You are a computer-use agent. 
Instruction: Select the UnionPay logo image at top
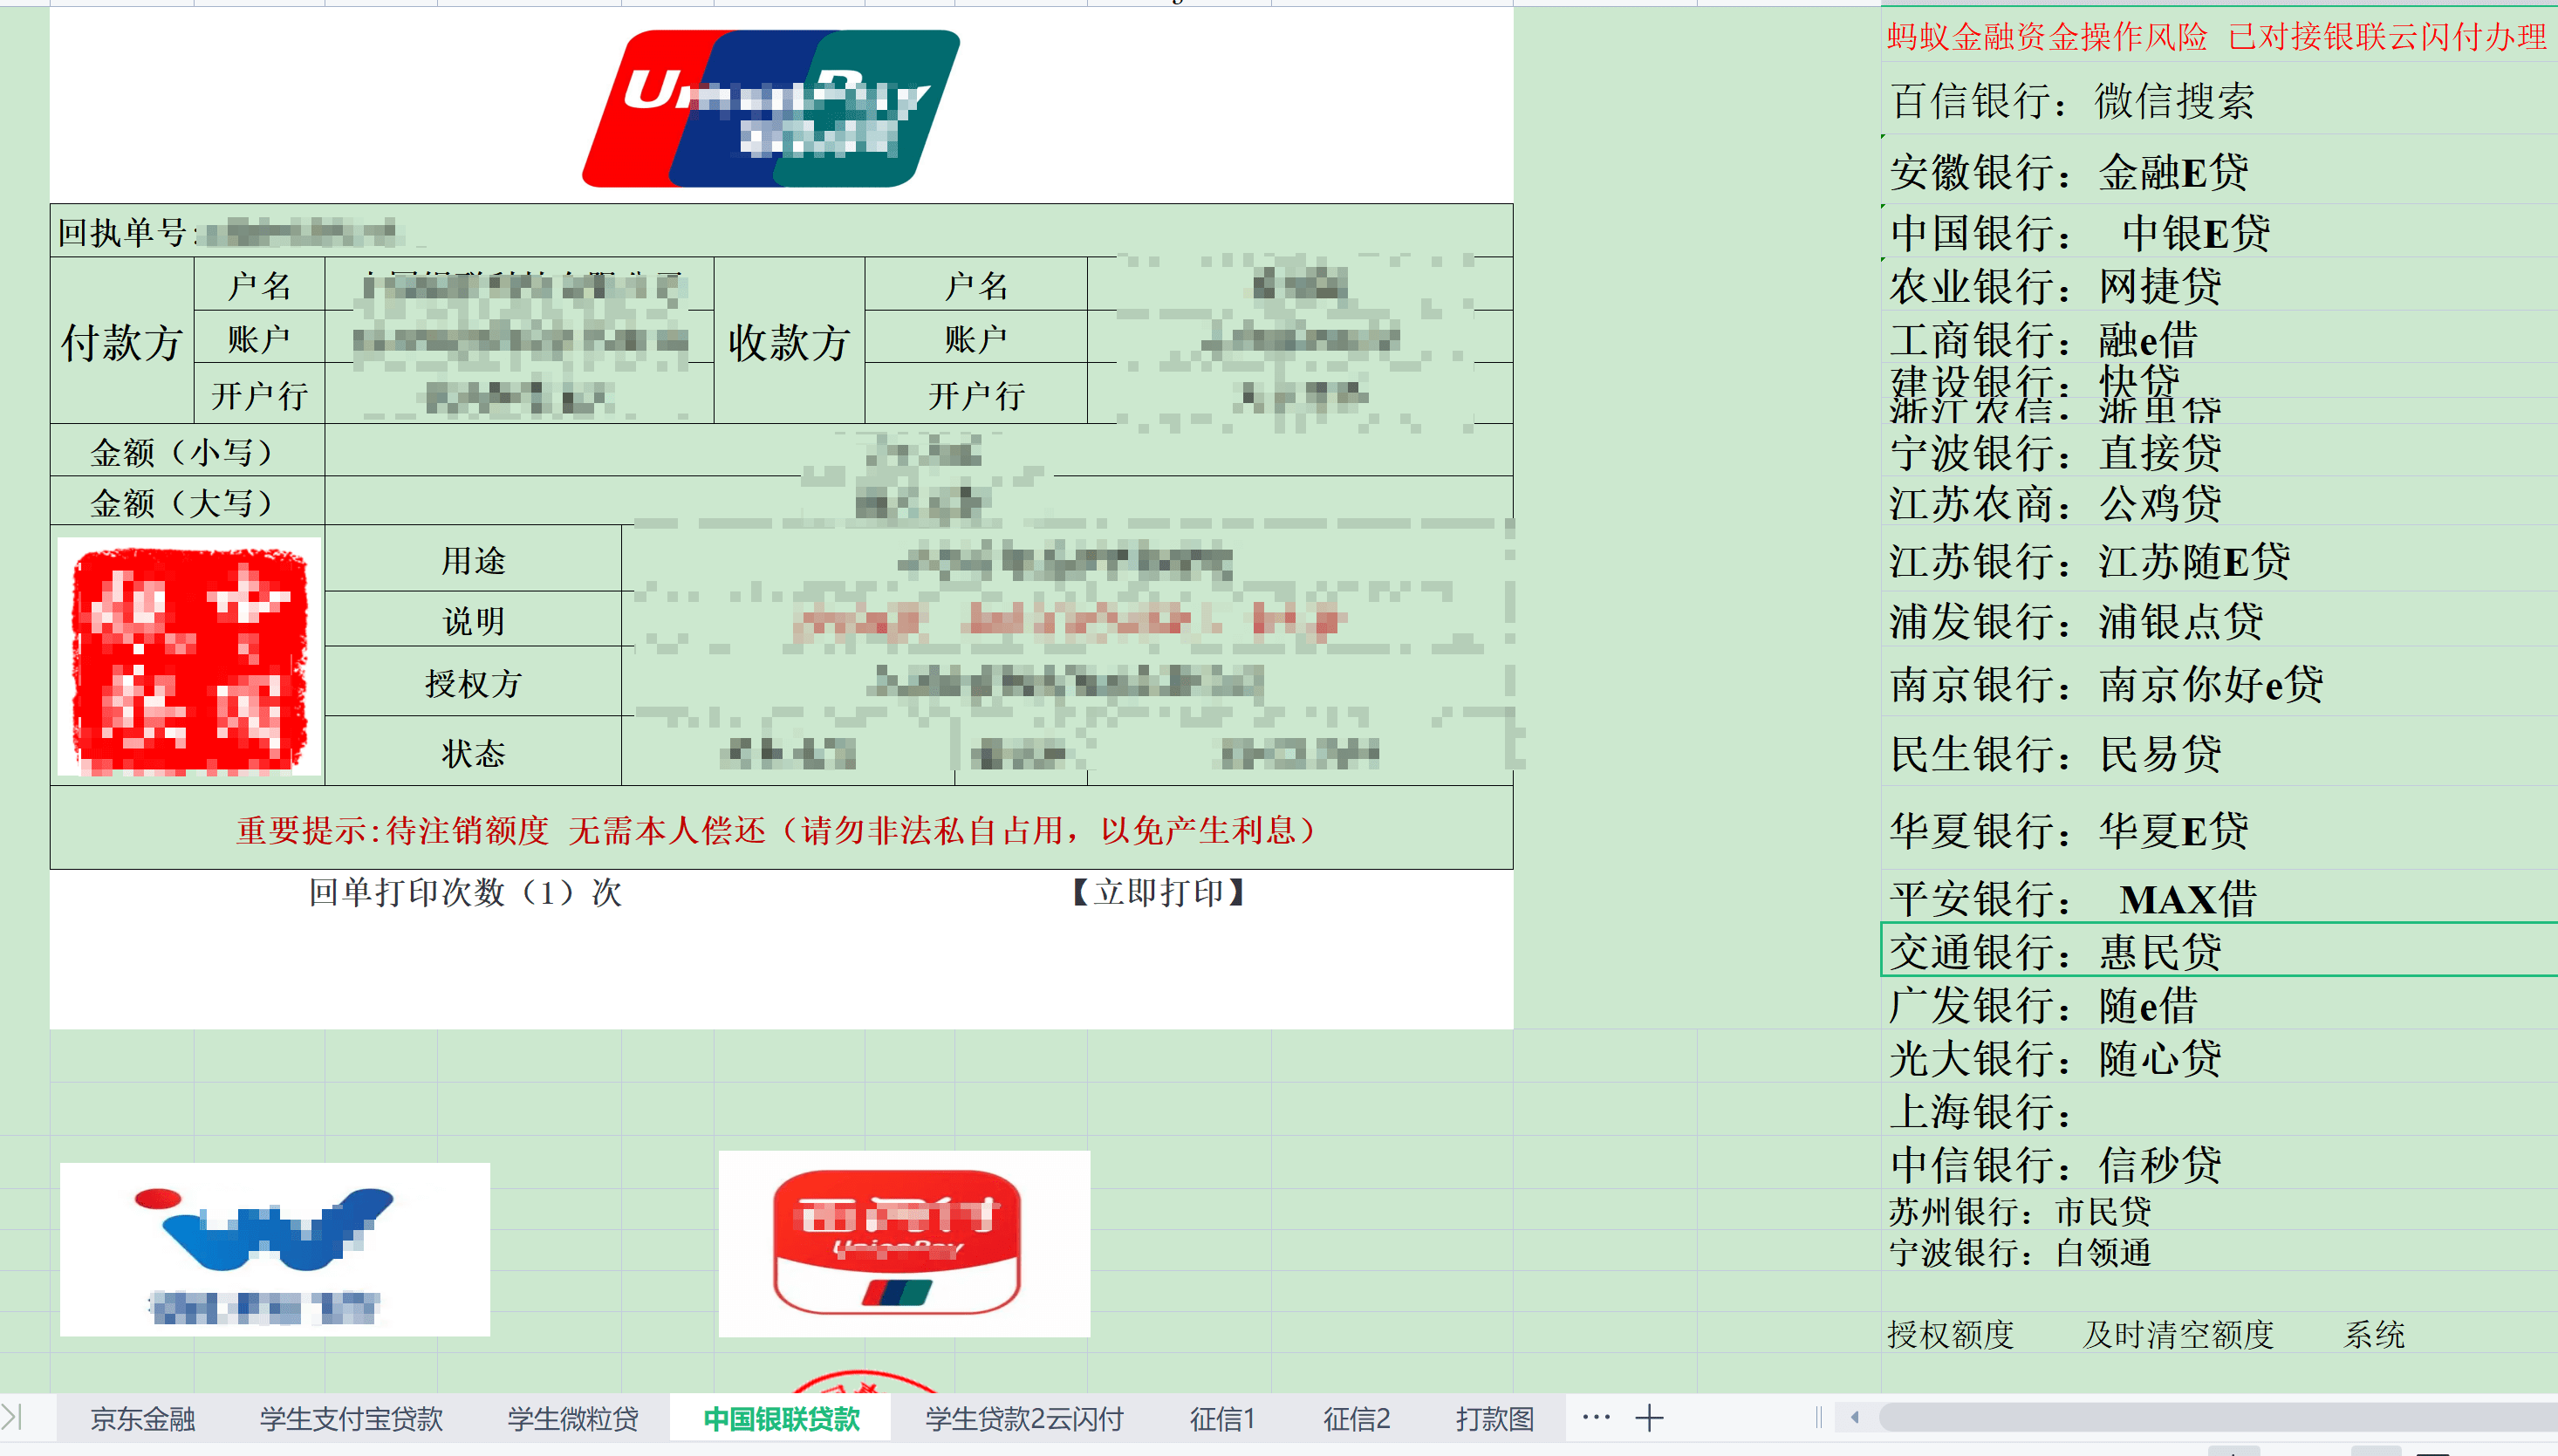tap(771, 108)
